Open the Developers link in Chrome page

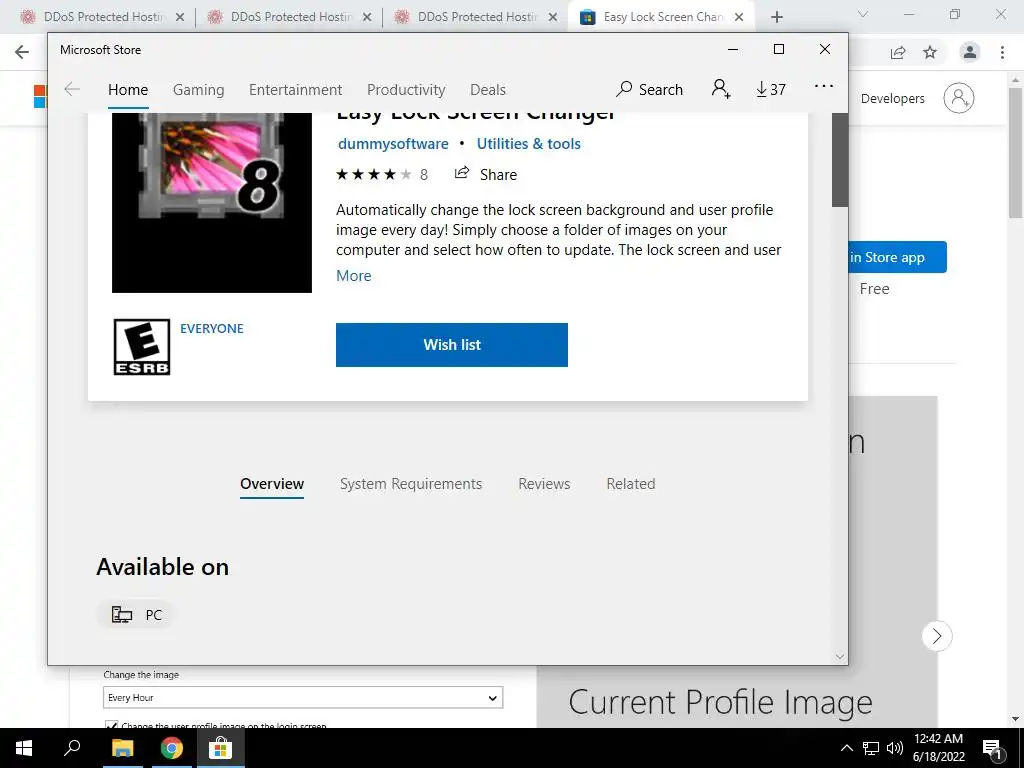[893, 99]
